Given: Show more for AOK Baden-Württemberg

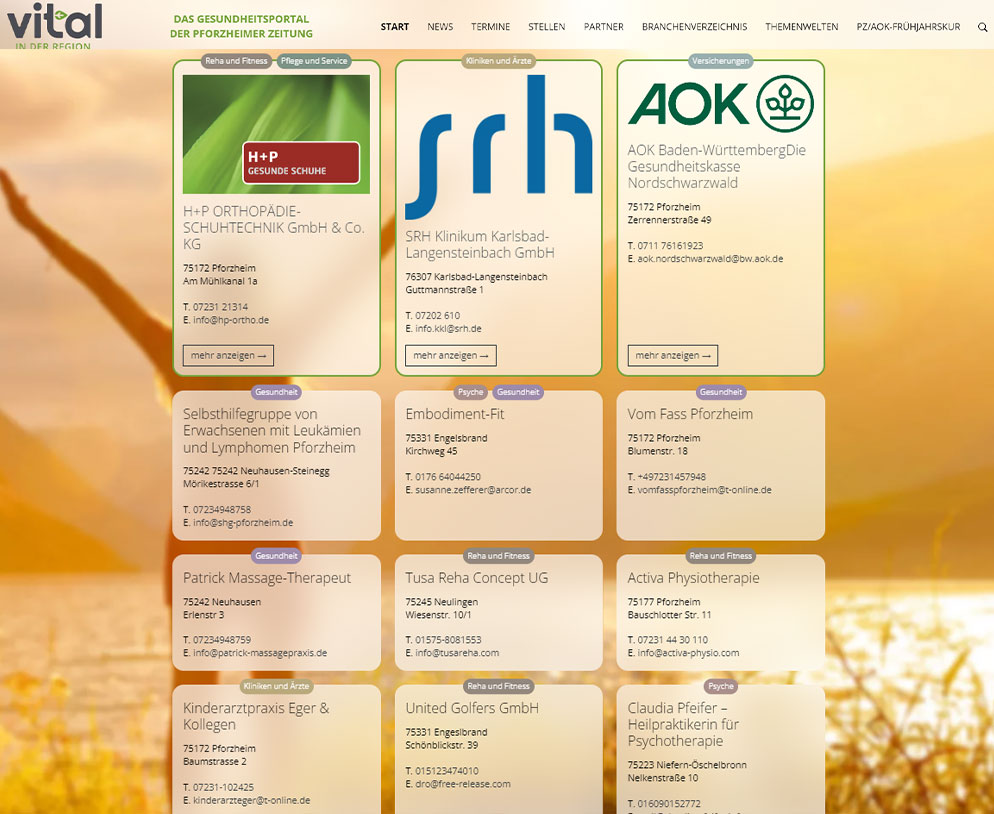Looking at the screenshot, I should (673, 355).
